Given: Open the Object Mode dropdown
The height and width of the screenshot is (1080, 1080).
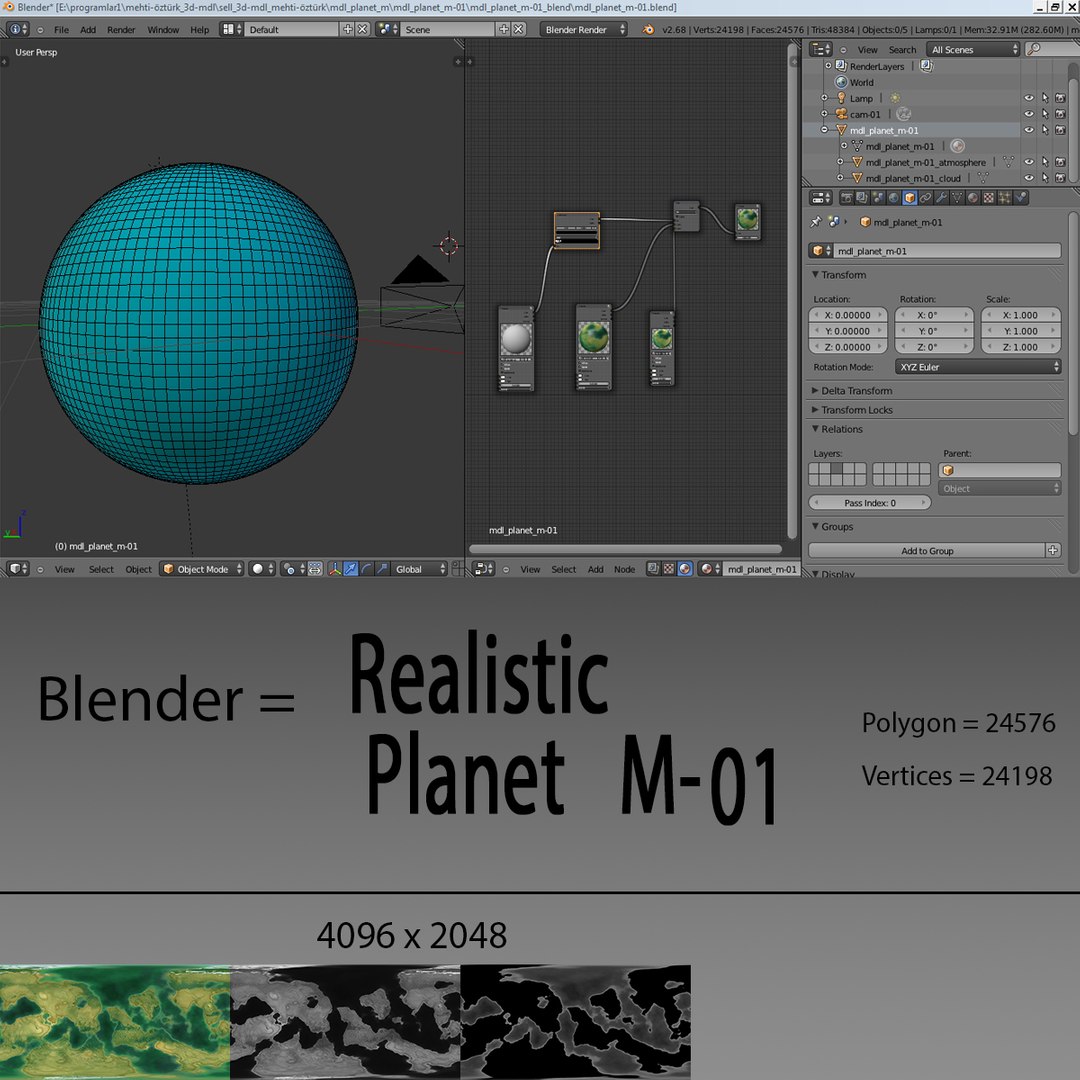Looking at the screenshot, I should click(x=202, y=569).
